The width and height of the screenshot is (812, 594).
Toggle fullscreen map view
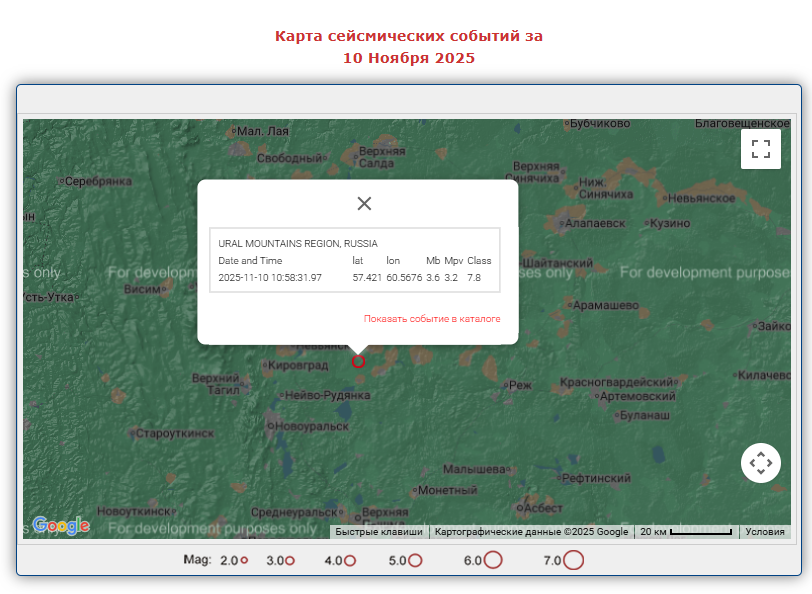pyautogui.click(x=761, y=149)
